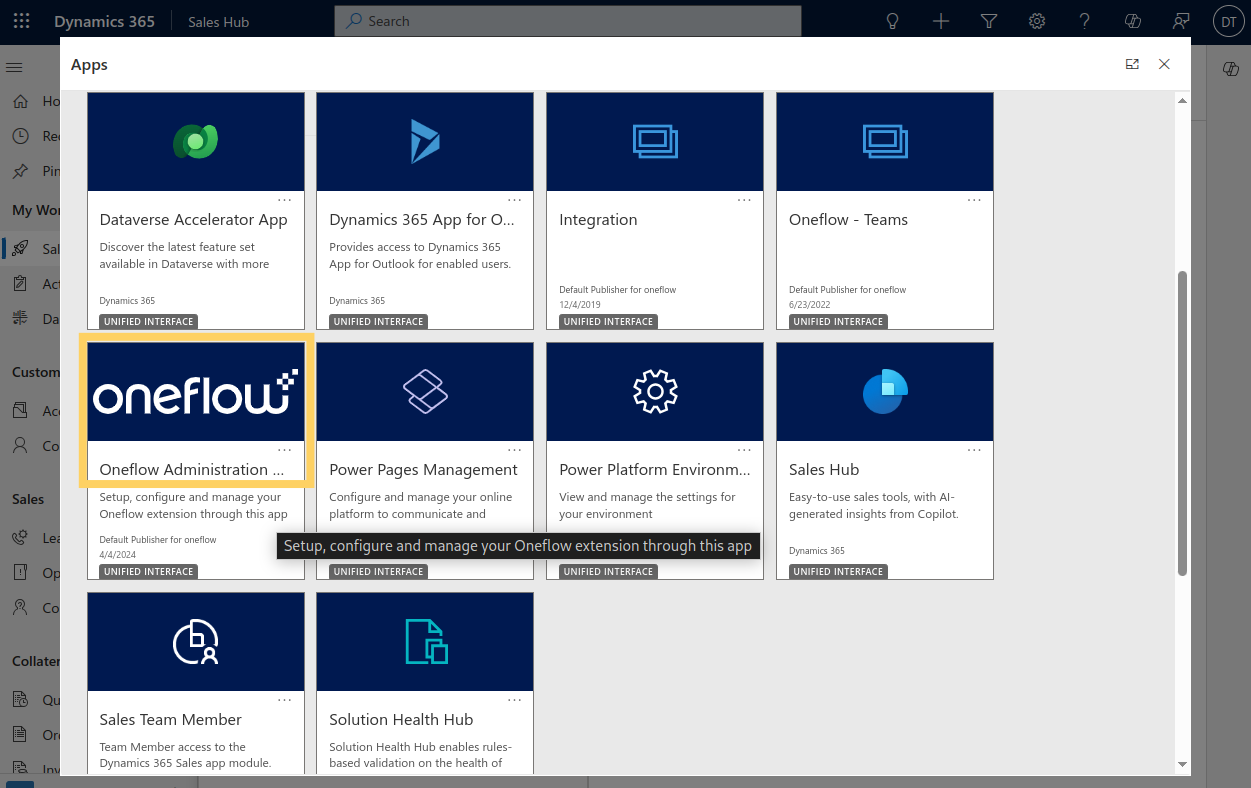Open the chat assistant icon in top bar
The height and width of the screenshot is (788, 1251).
coord(1181,21)
